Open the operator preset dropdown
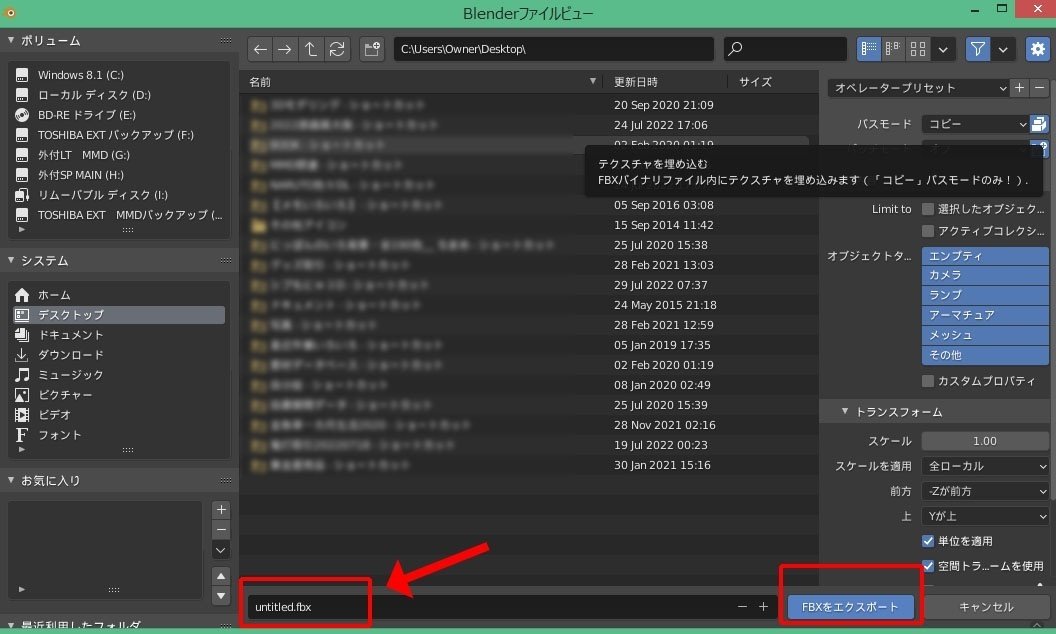This screenshot has height=634, width=1056. [x=919, y=88]
